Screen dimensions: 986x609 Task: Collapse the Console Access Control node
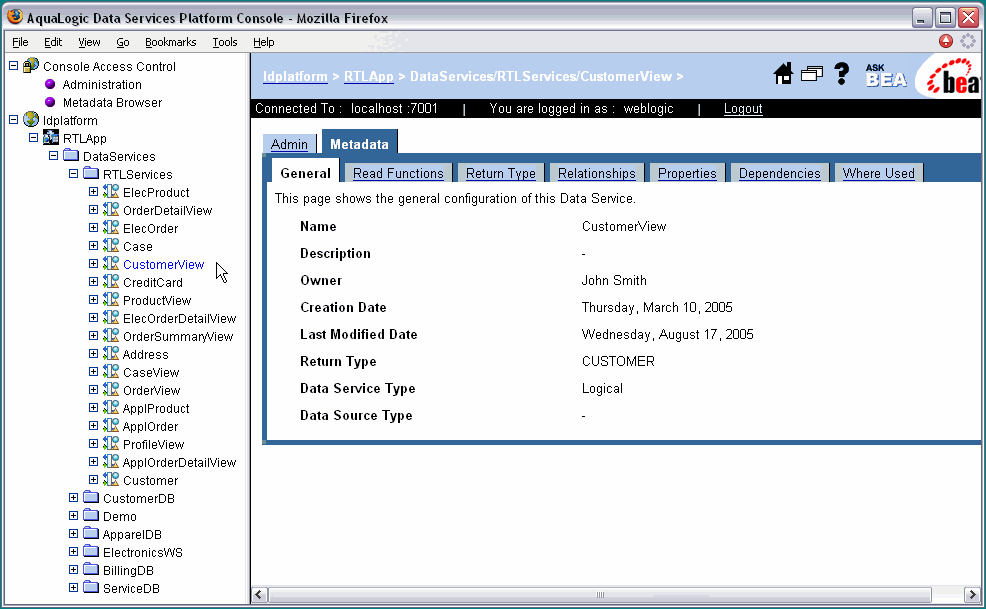pos(13,65)
